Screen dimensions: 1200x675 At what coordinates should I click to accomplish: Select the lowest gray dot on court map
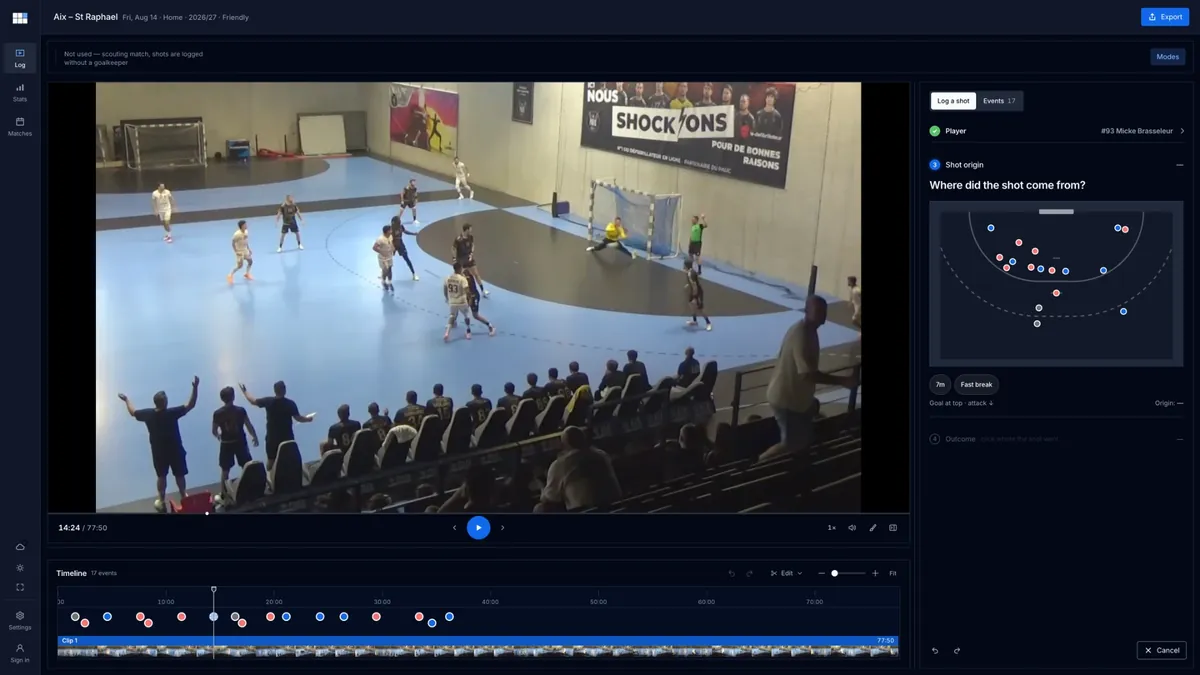click(x=1037, y=324)
